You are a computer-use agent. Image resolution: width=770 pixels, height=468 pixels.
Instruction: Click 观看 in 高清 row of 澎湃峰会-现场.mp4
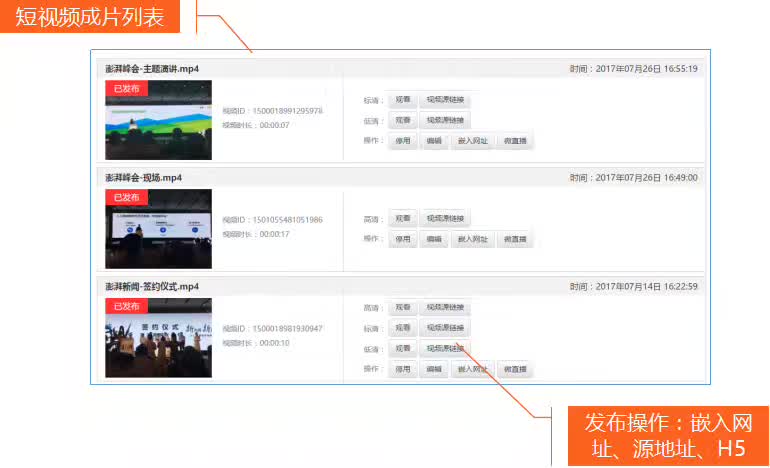402,218
